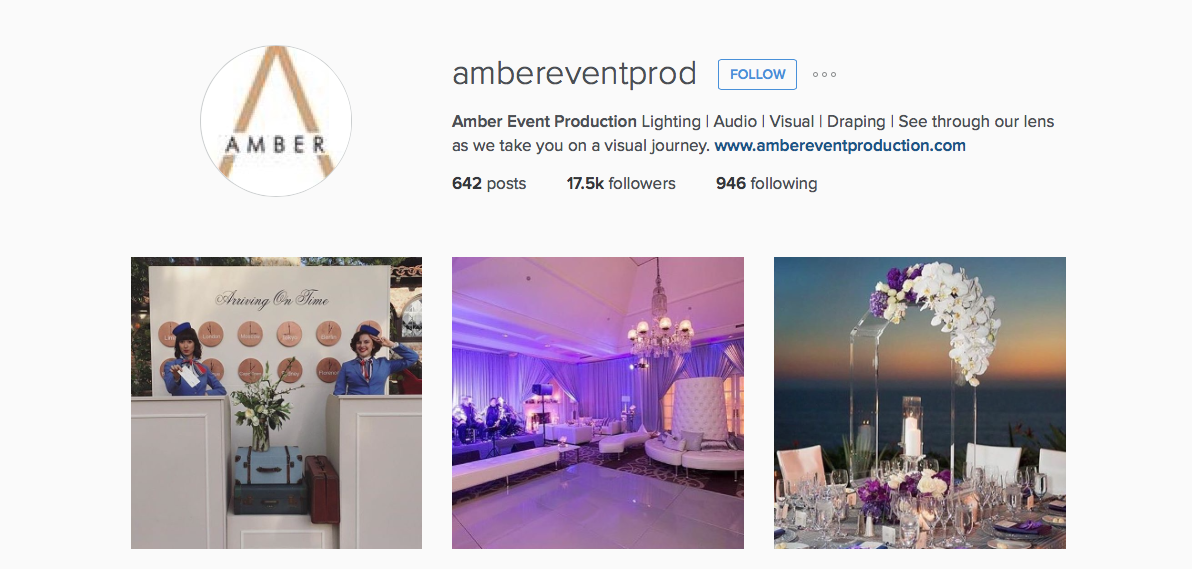The image size is (1192, 569).
Task: Click the 'Lighting | Audio | Visual | Draping' bio text
Action: (763, 122)
